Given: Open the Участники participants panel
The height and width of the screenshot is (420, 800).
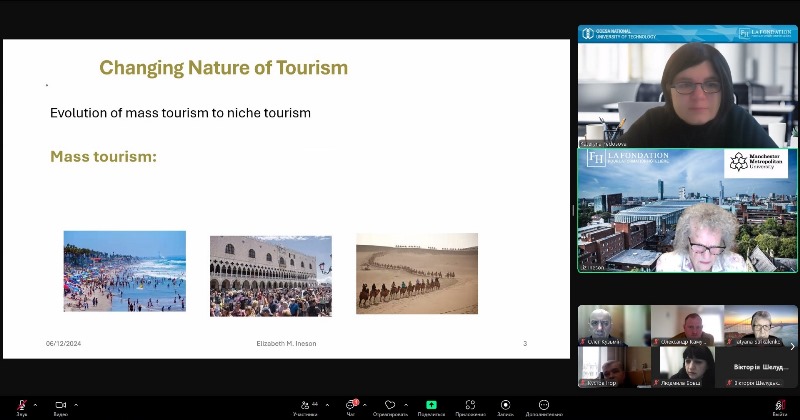Looking at the screenshot, I should click(305, 405).
